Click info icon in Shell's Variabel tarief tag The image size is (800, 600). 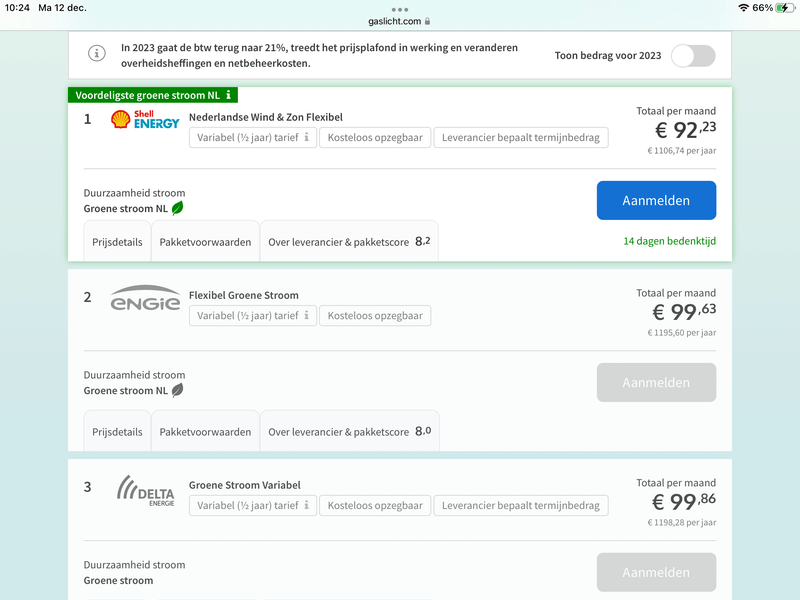coord(306,137)
